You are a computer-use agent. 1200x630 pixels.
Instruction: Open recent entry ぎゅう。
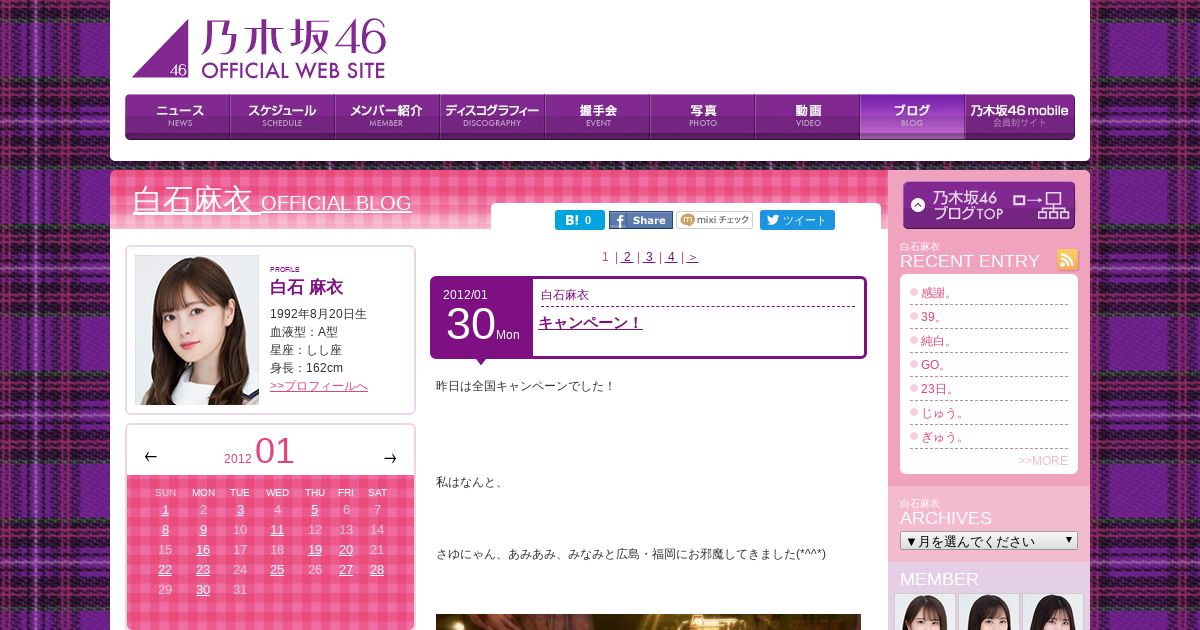(943, 437)
